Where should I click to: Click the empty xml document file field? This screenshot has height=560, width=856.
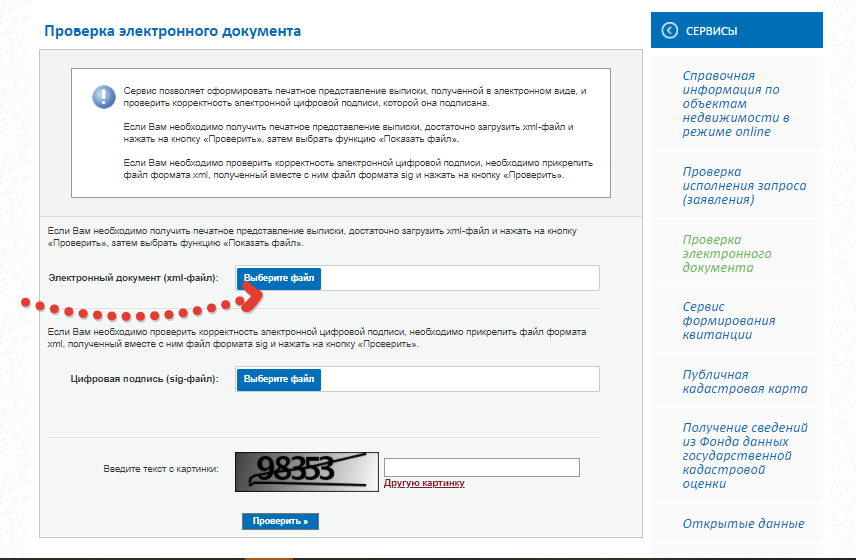pos(460,278)
